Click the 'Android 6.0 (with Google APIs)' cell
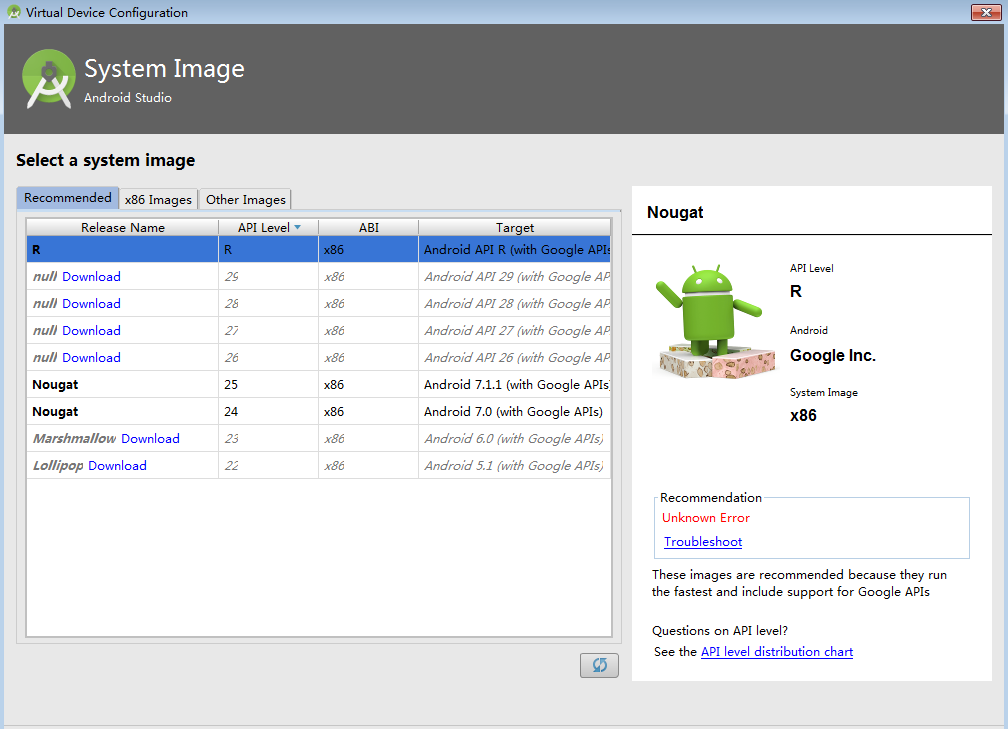The image size is (1008, 729). [x=514, y=438]
